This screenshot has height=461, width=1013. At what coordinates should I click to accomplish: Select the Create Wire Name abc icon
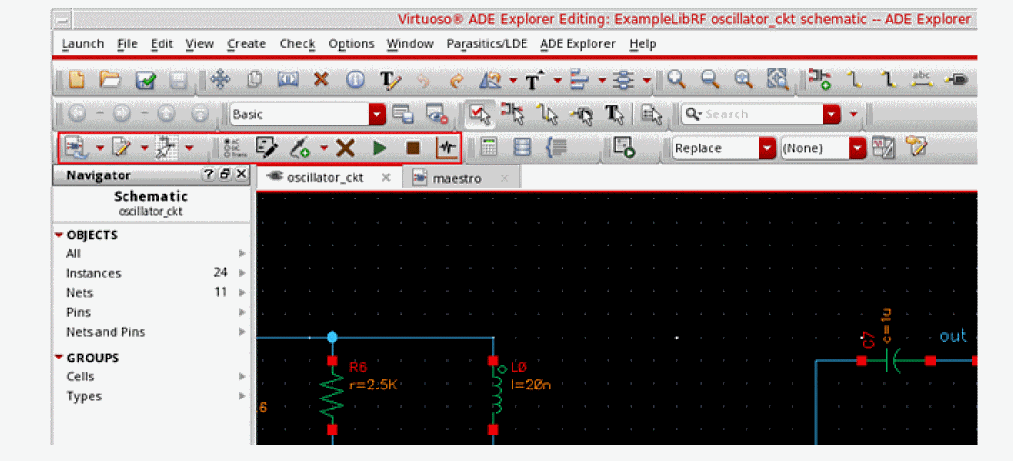921,79
